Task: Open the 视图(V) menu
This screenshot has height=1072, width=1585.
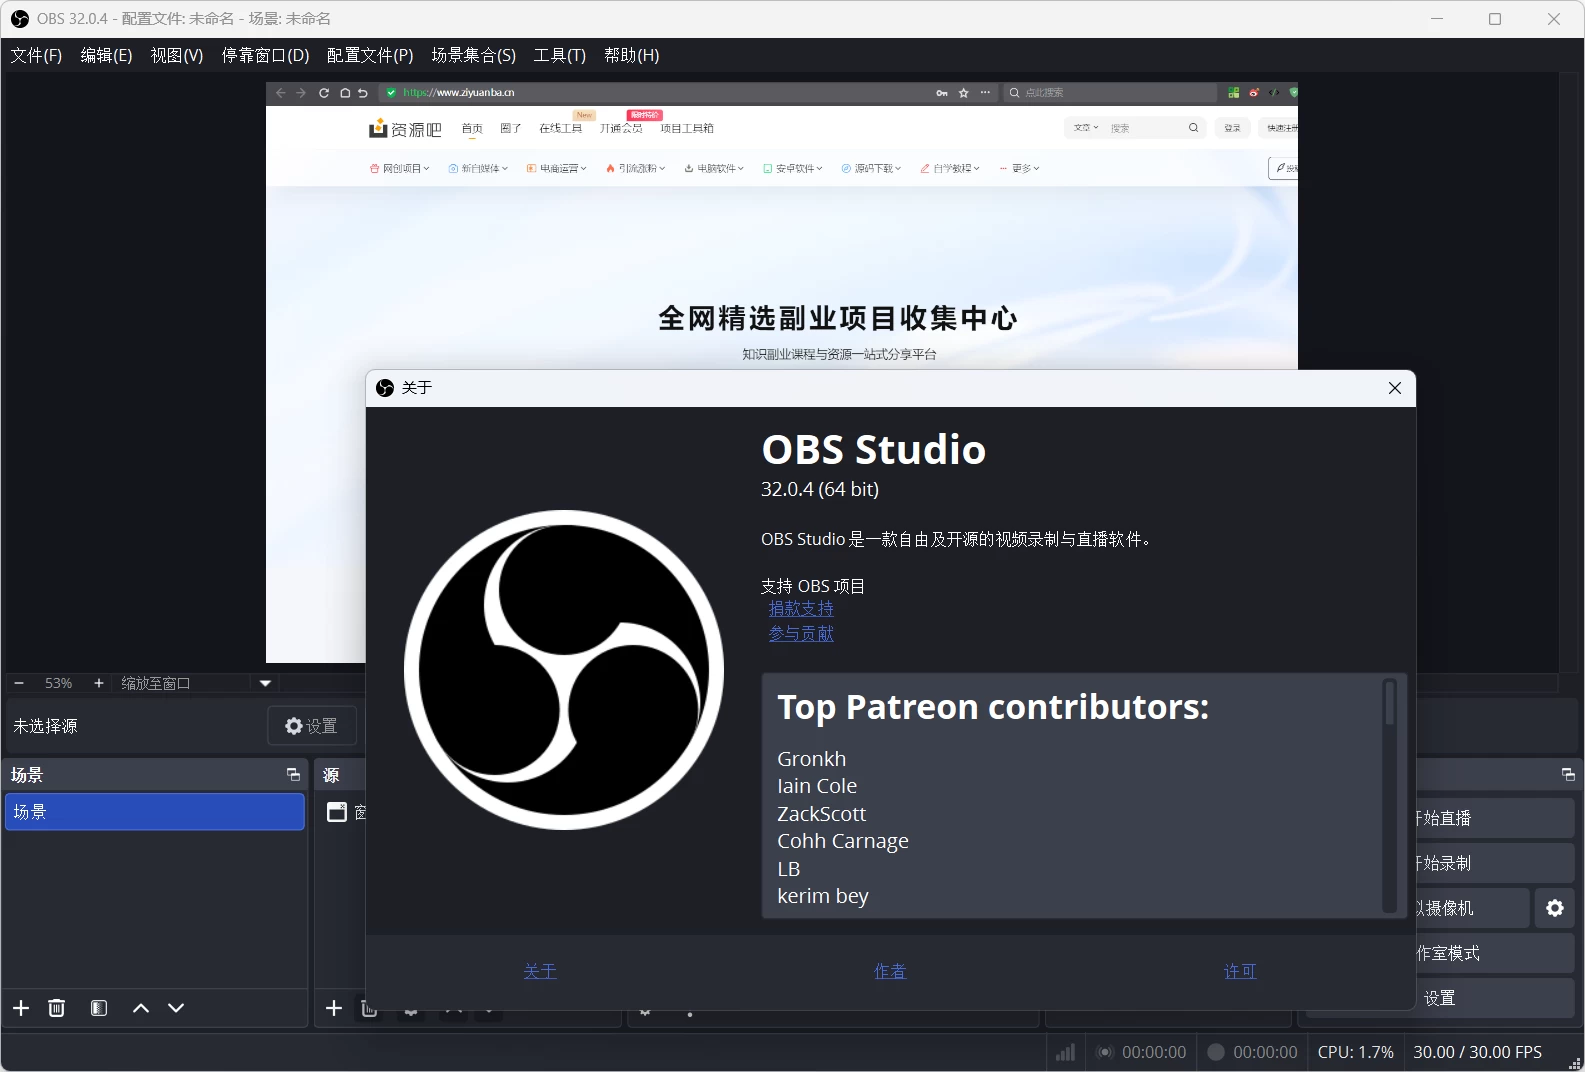Action: click(177, 55)
